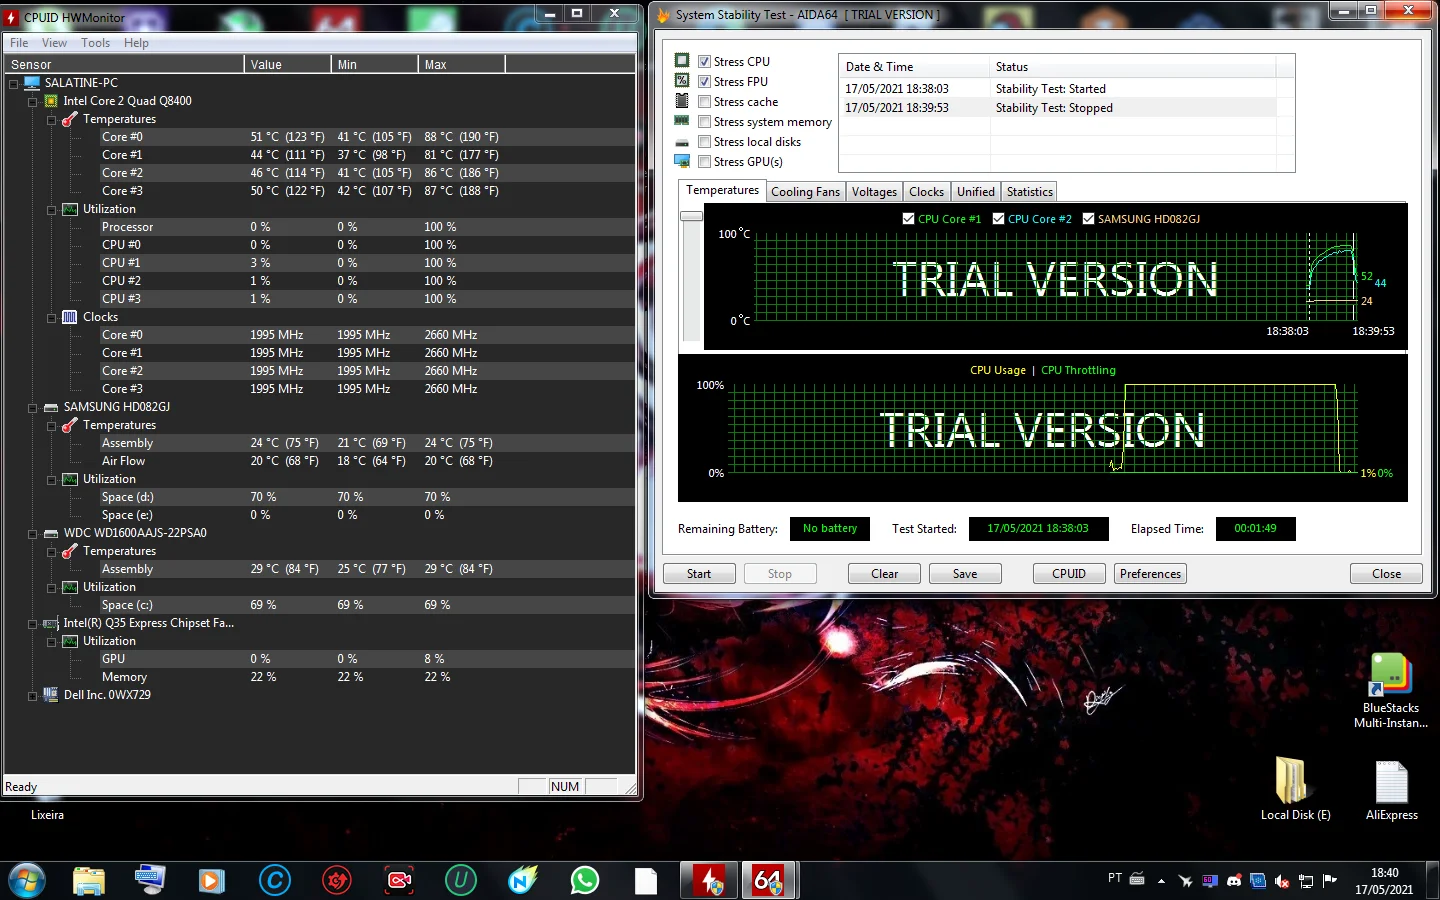Enable the Stress GPU(s) checkbox
Screen dimensions: 1440x900
(x=704, y=161)
